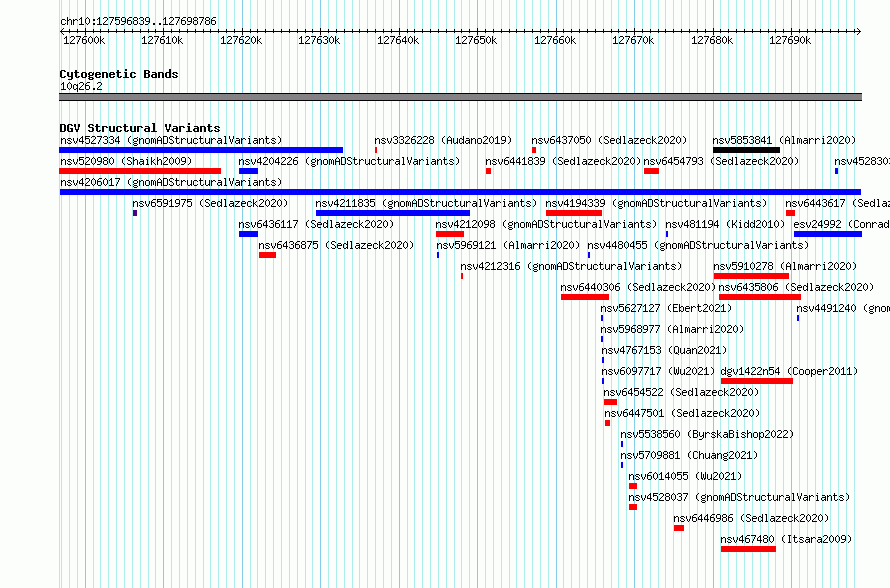Click nsv6446986 (Sedlazeck2020) label
The image size is (890, 588).
(751, 518)
